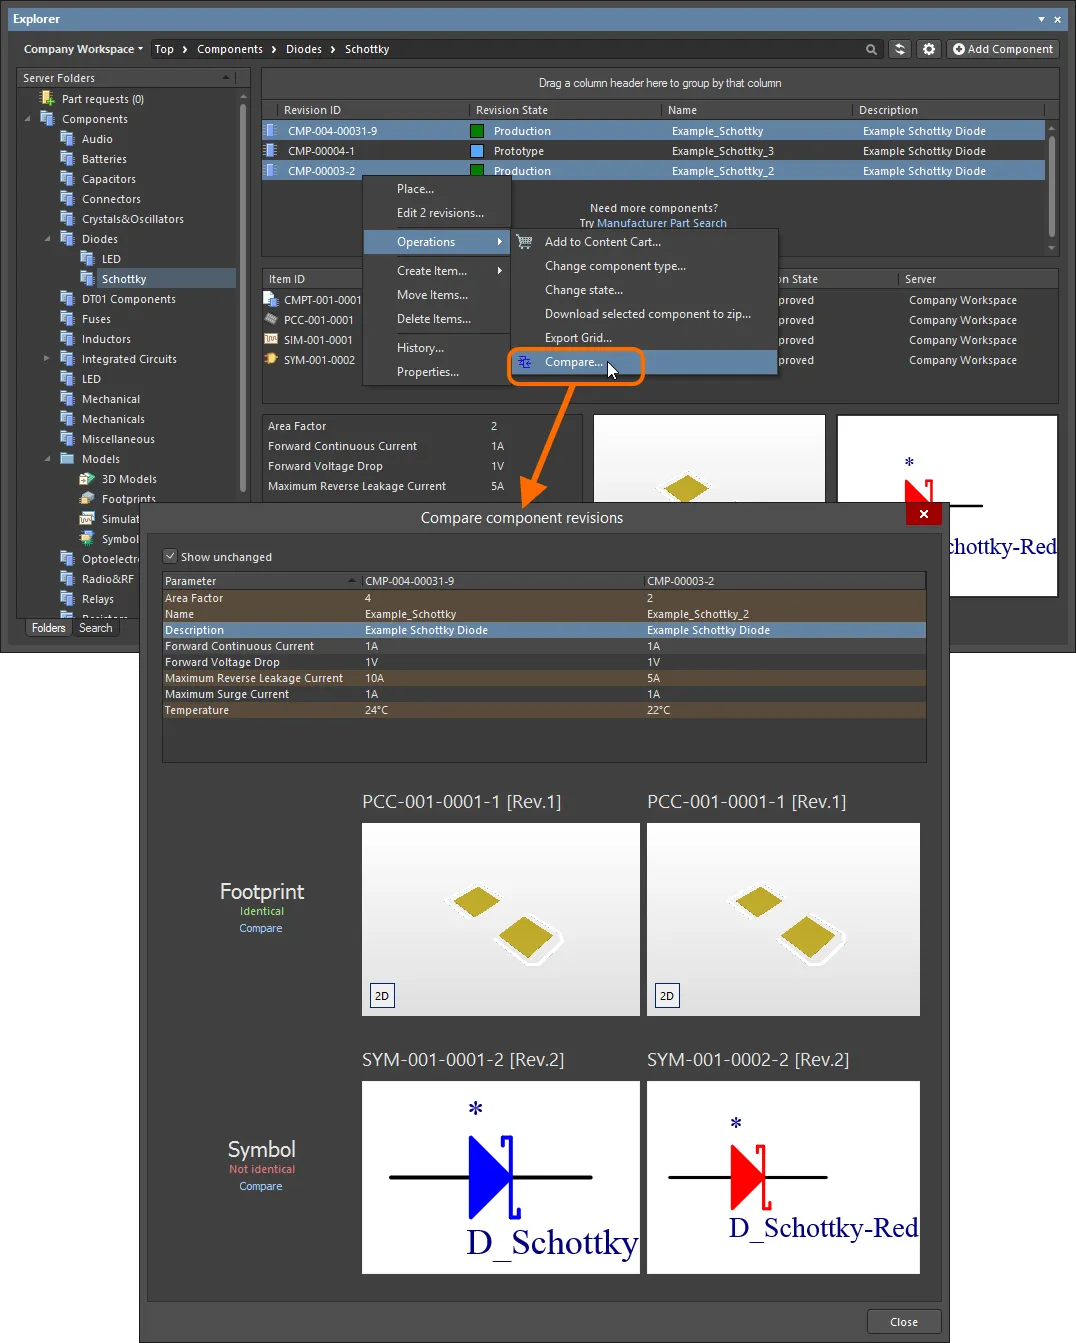
Task: Click the compare icon beside Compare...
Action: pyautogui.click(x=524, y=362)
